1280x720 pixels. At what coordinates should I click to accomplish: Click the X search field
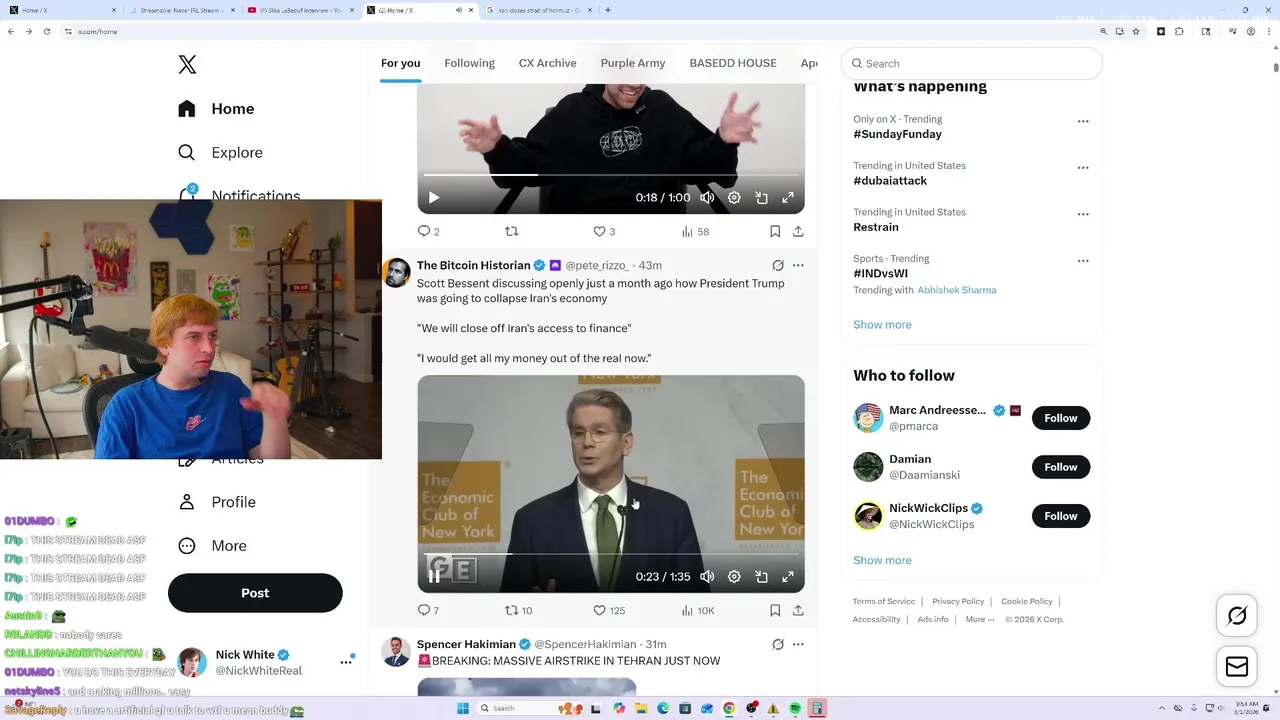point(971,63)
